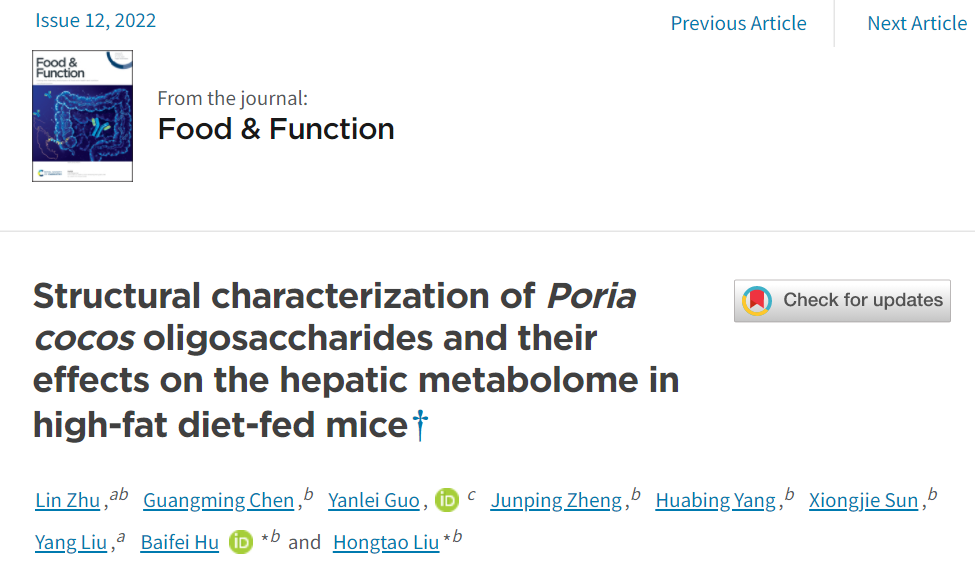Viewport: 975px width, 584px height.
Task: Click the bookmark icon in Check for updates
Action: pos(757,300)
